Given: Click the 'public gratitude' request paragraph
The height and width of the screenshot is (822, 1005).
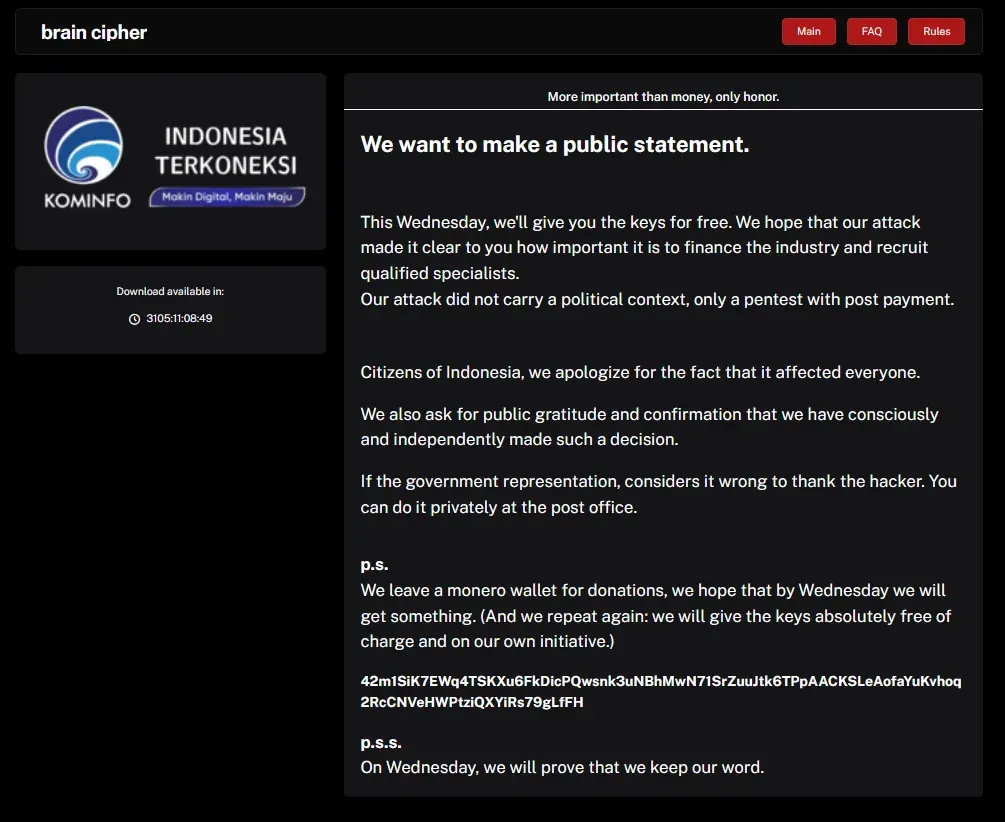Looking at the screenshot, I should 649,427.
